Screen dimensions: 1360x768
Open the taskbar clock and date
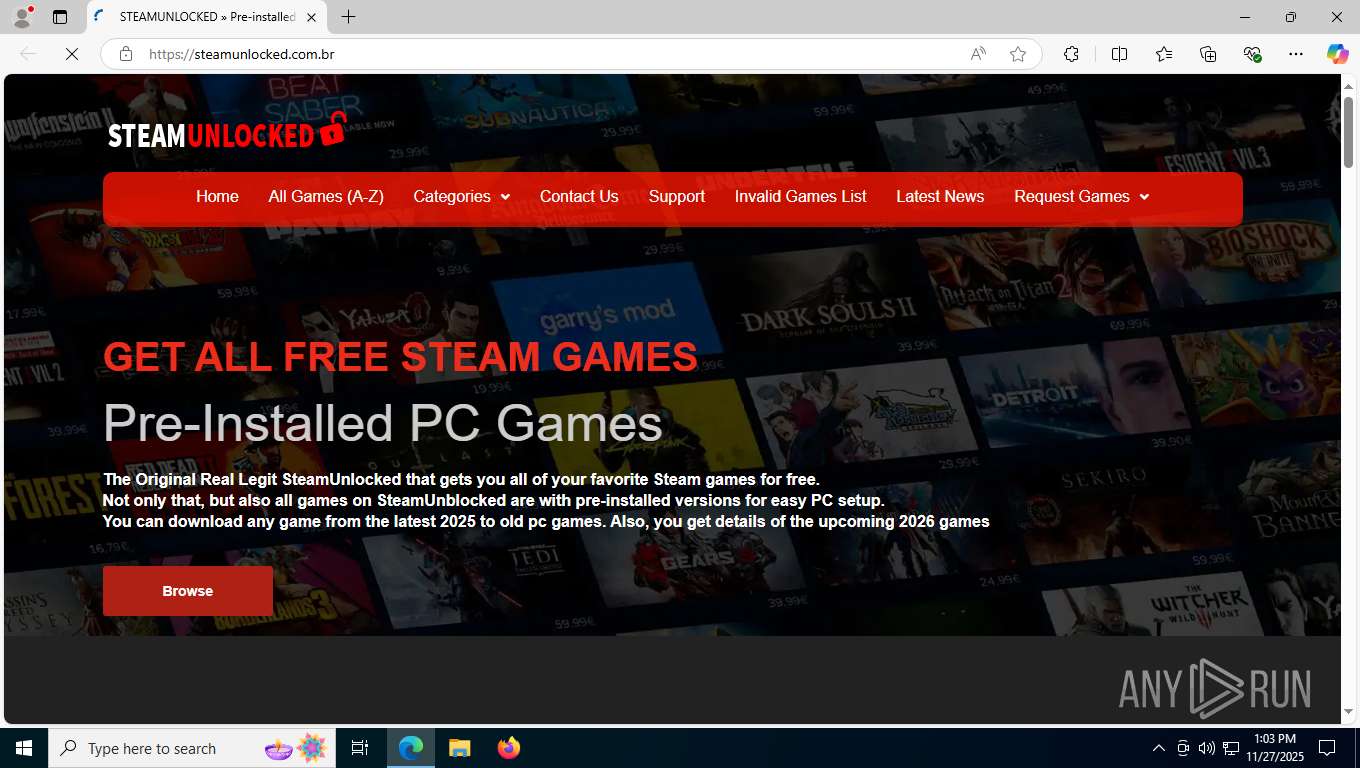(x=1273, y=748)
